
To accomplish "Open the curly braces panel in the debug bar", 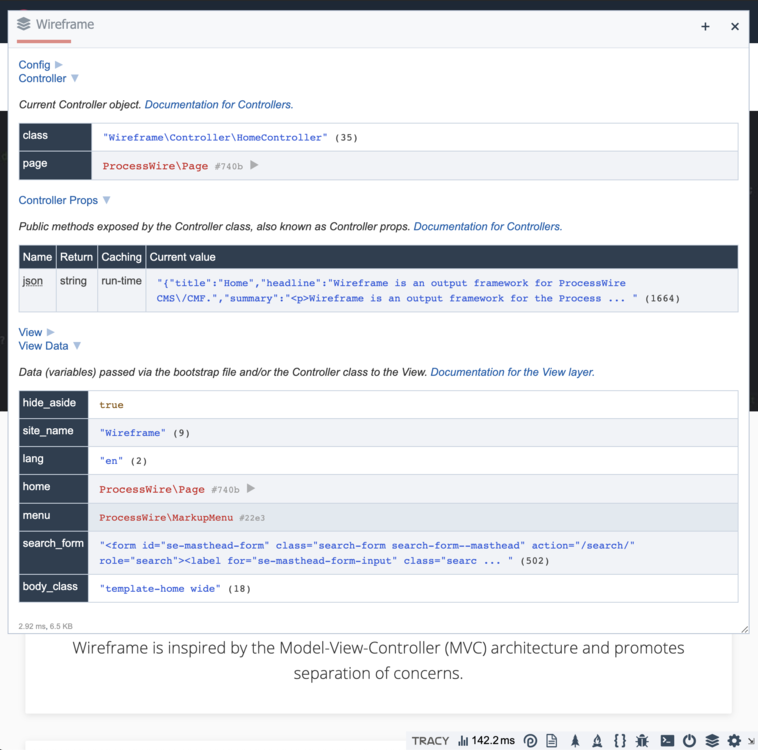I will 620,741.
